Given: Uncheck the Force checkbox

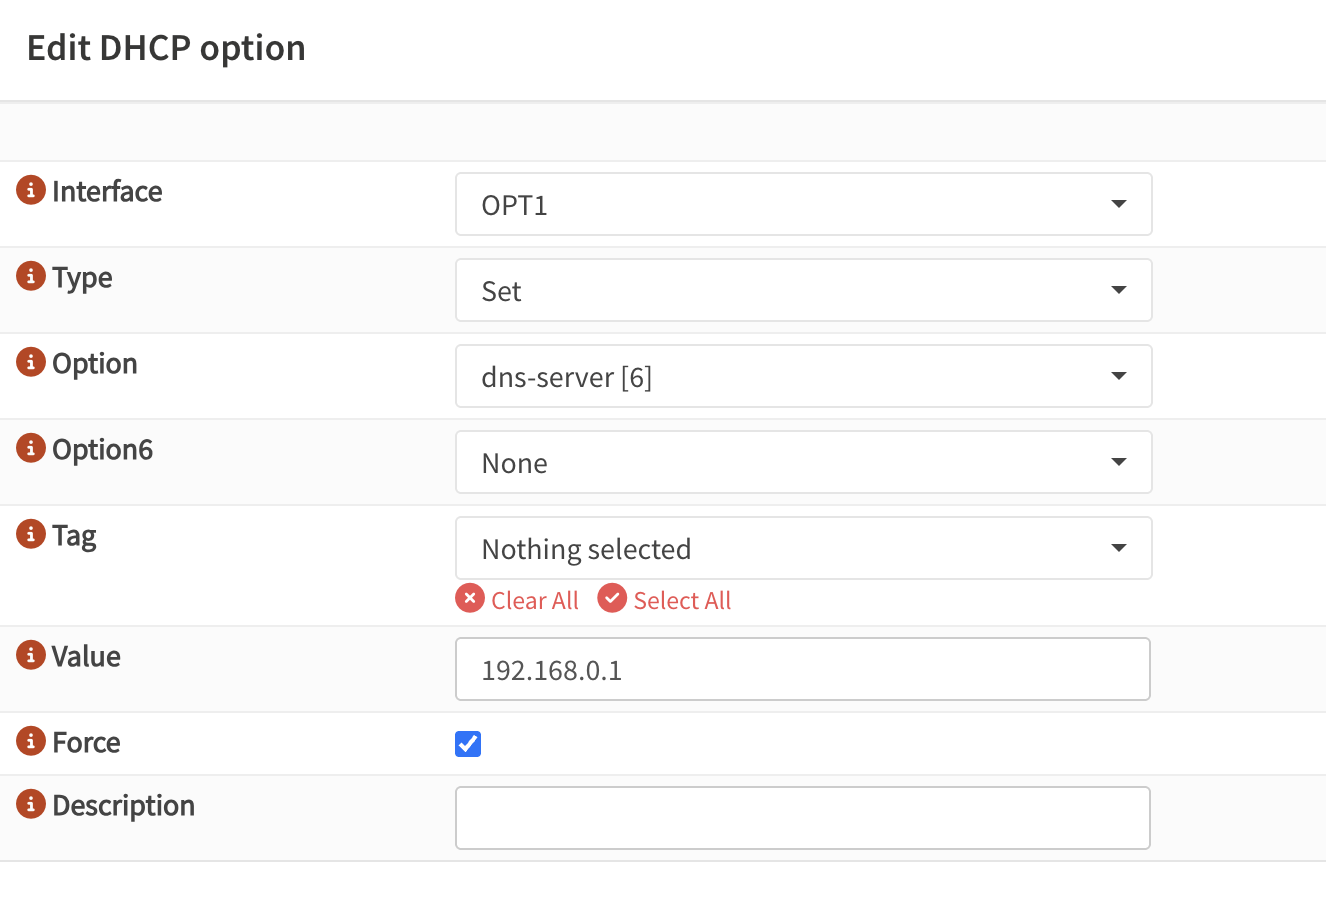Looking at the screenshot, I should pos(468,744).
